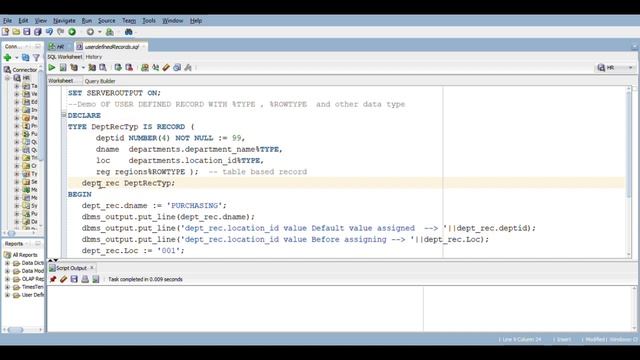Collapse the HR connection node
This screenshot has height=360, width=640.
(x=8, y=78)
